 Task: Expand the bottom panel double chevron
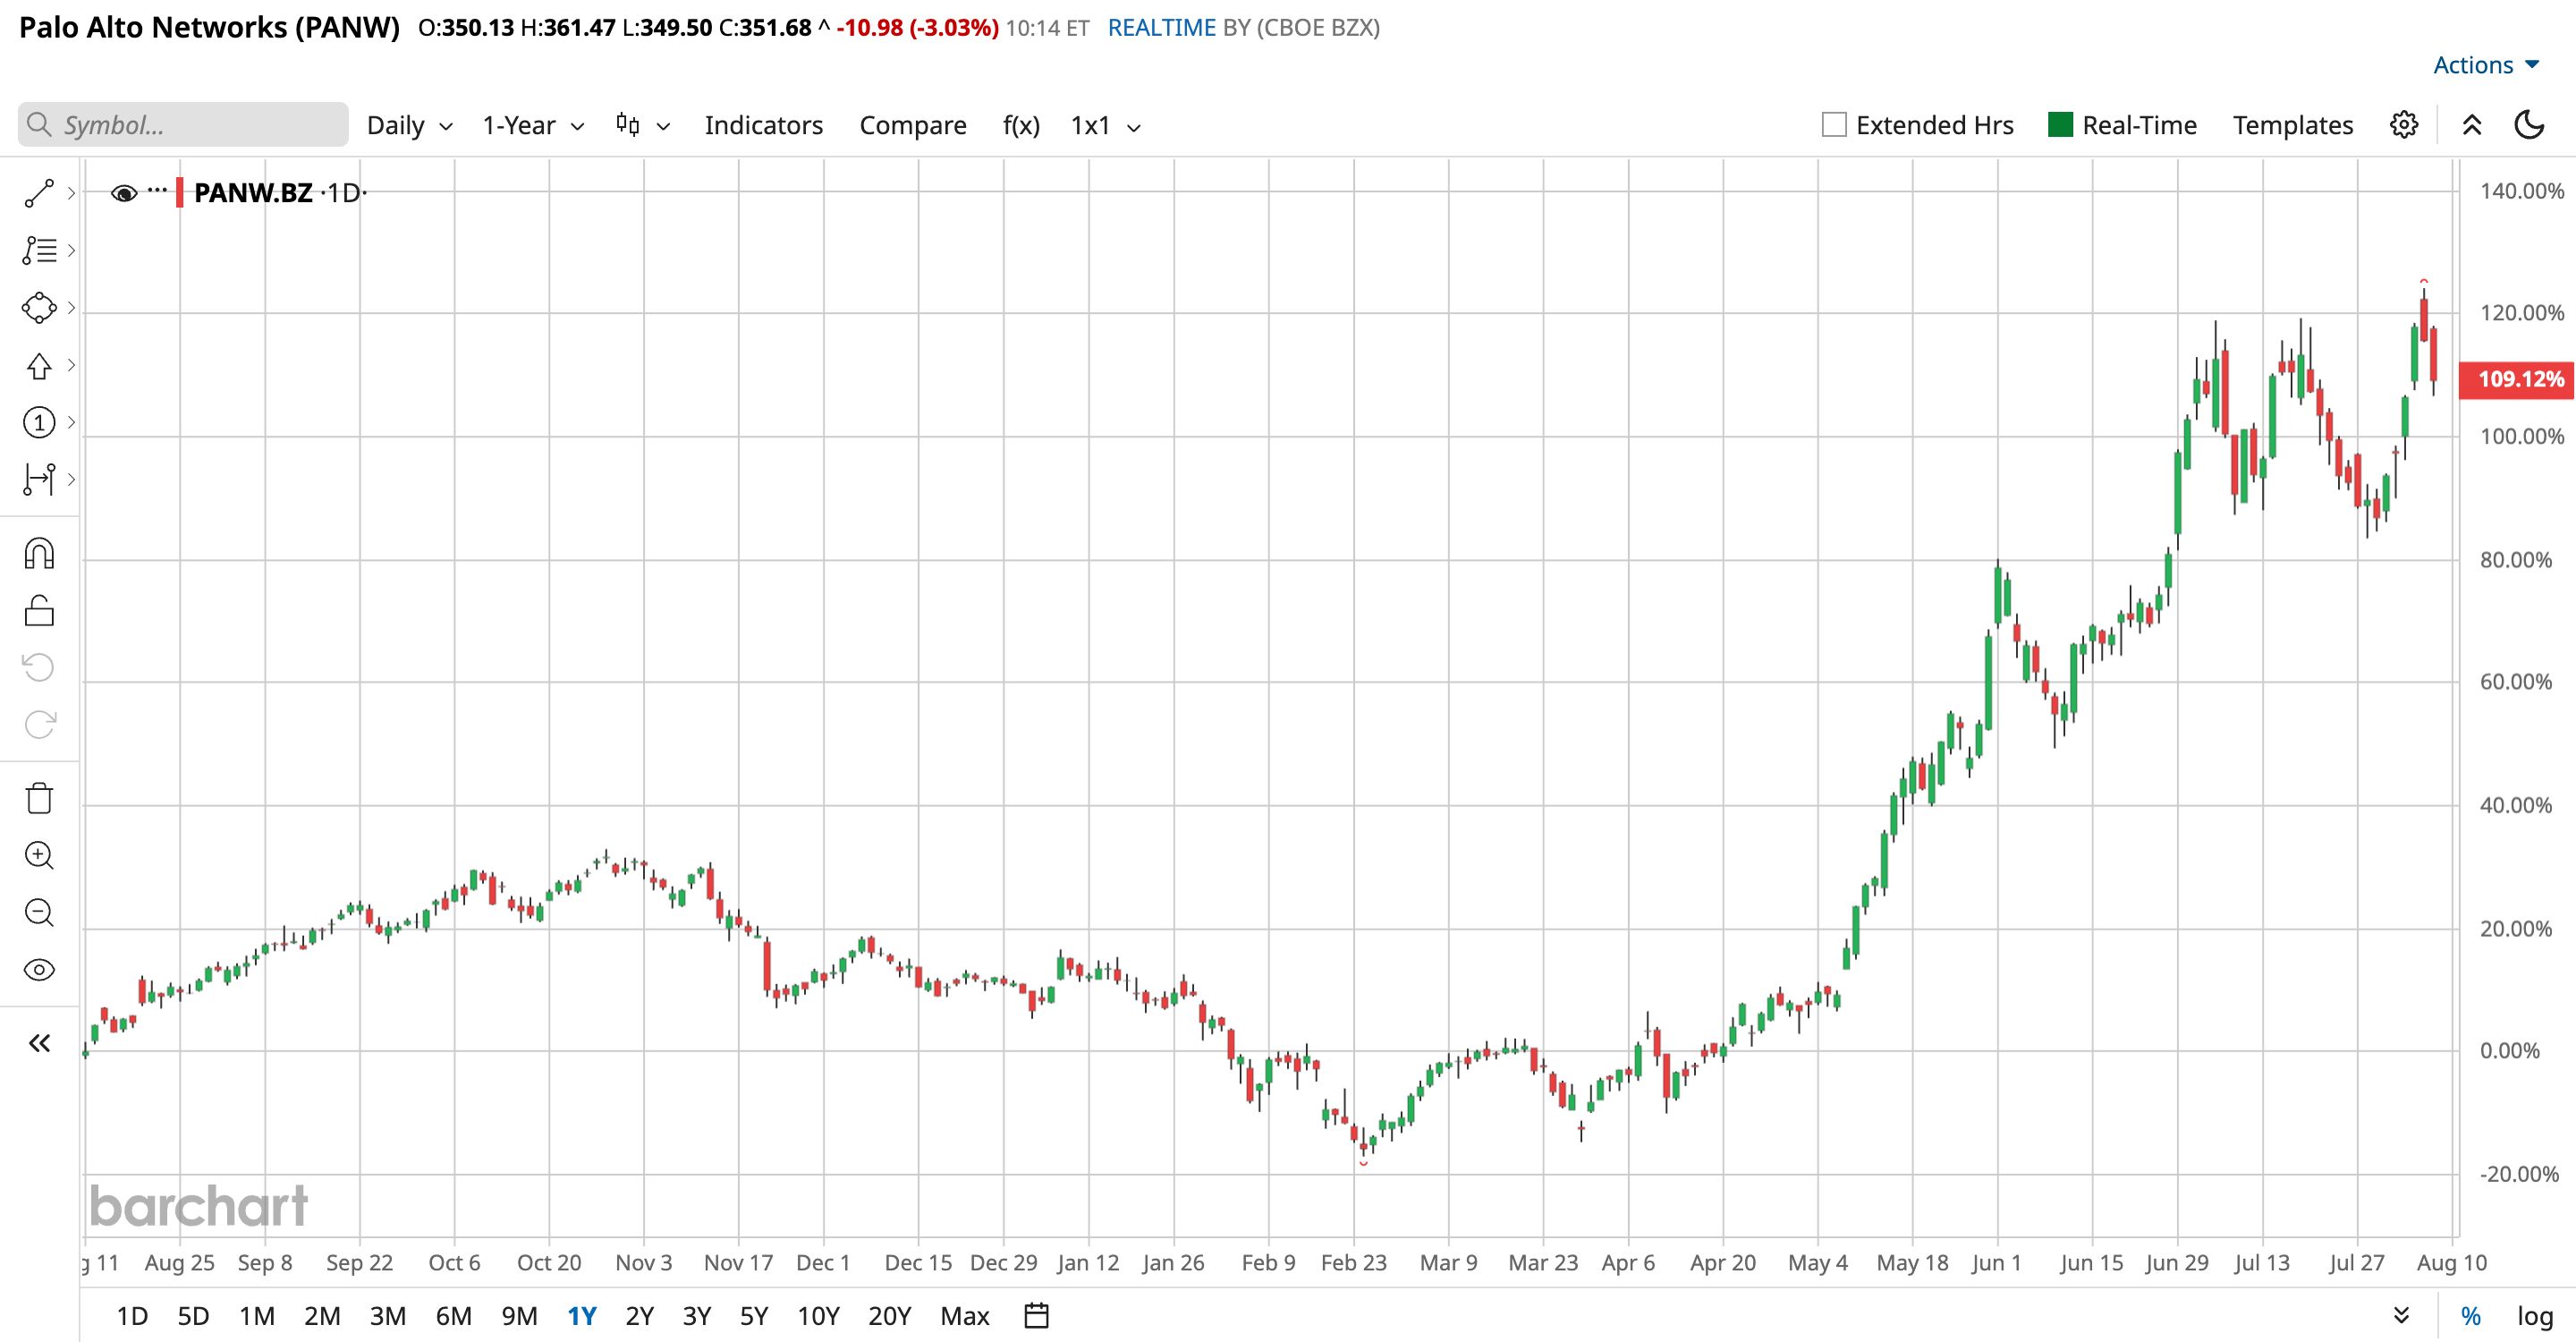click(x=2401, y=1315)
